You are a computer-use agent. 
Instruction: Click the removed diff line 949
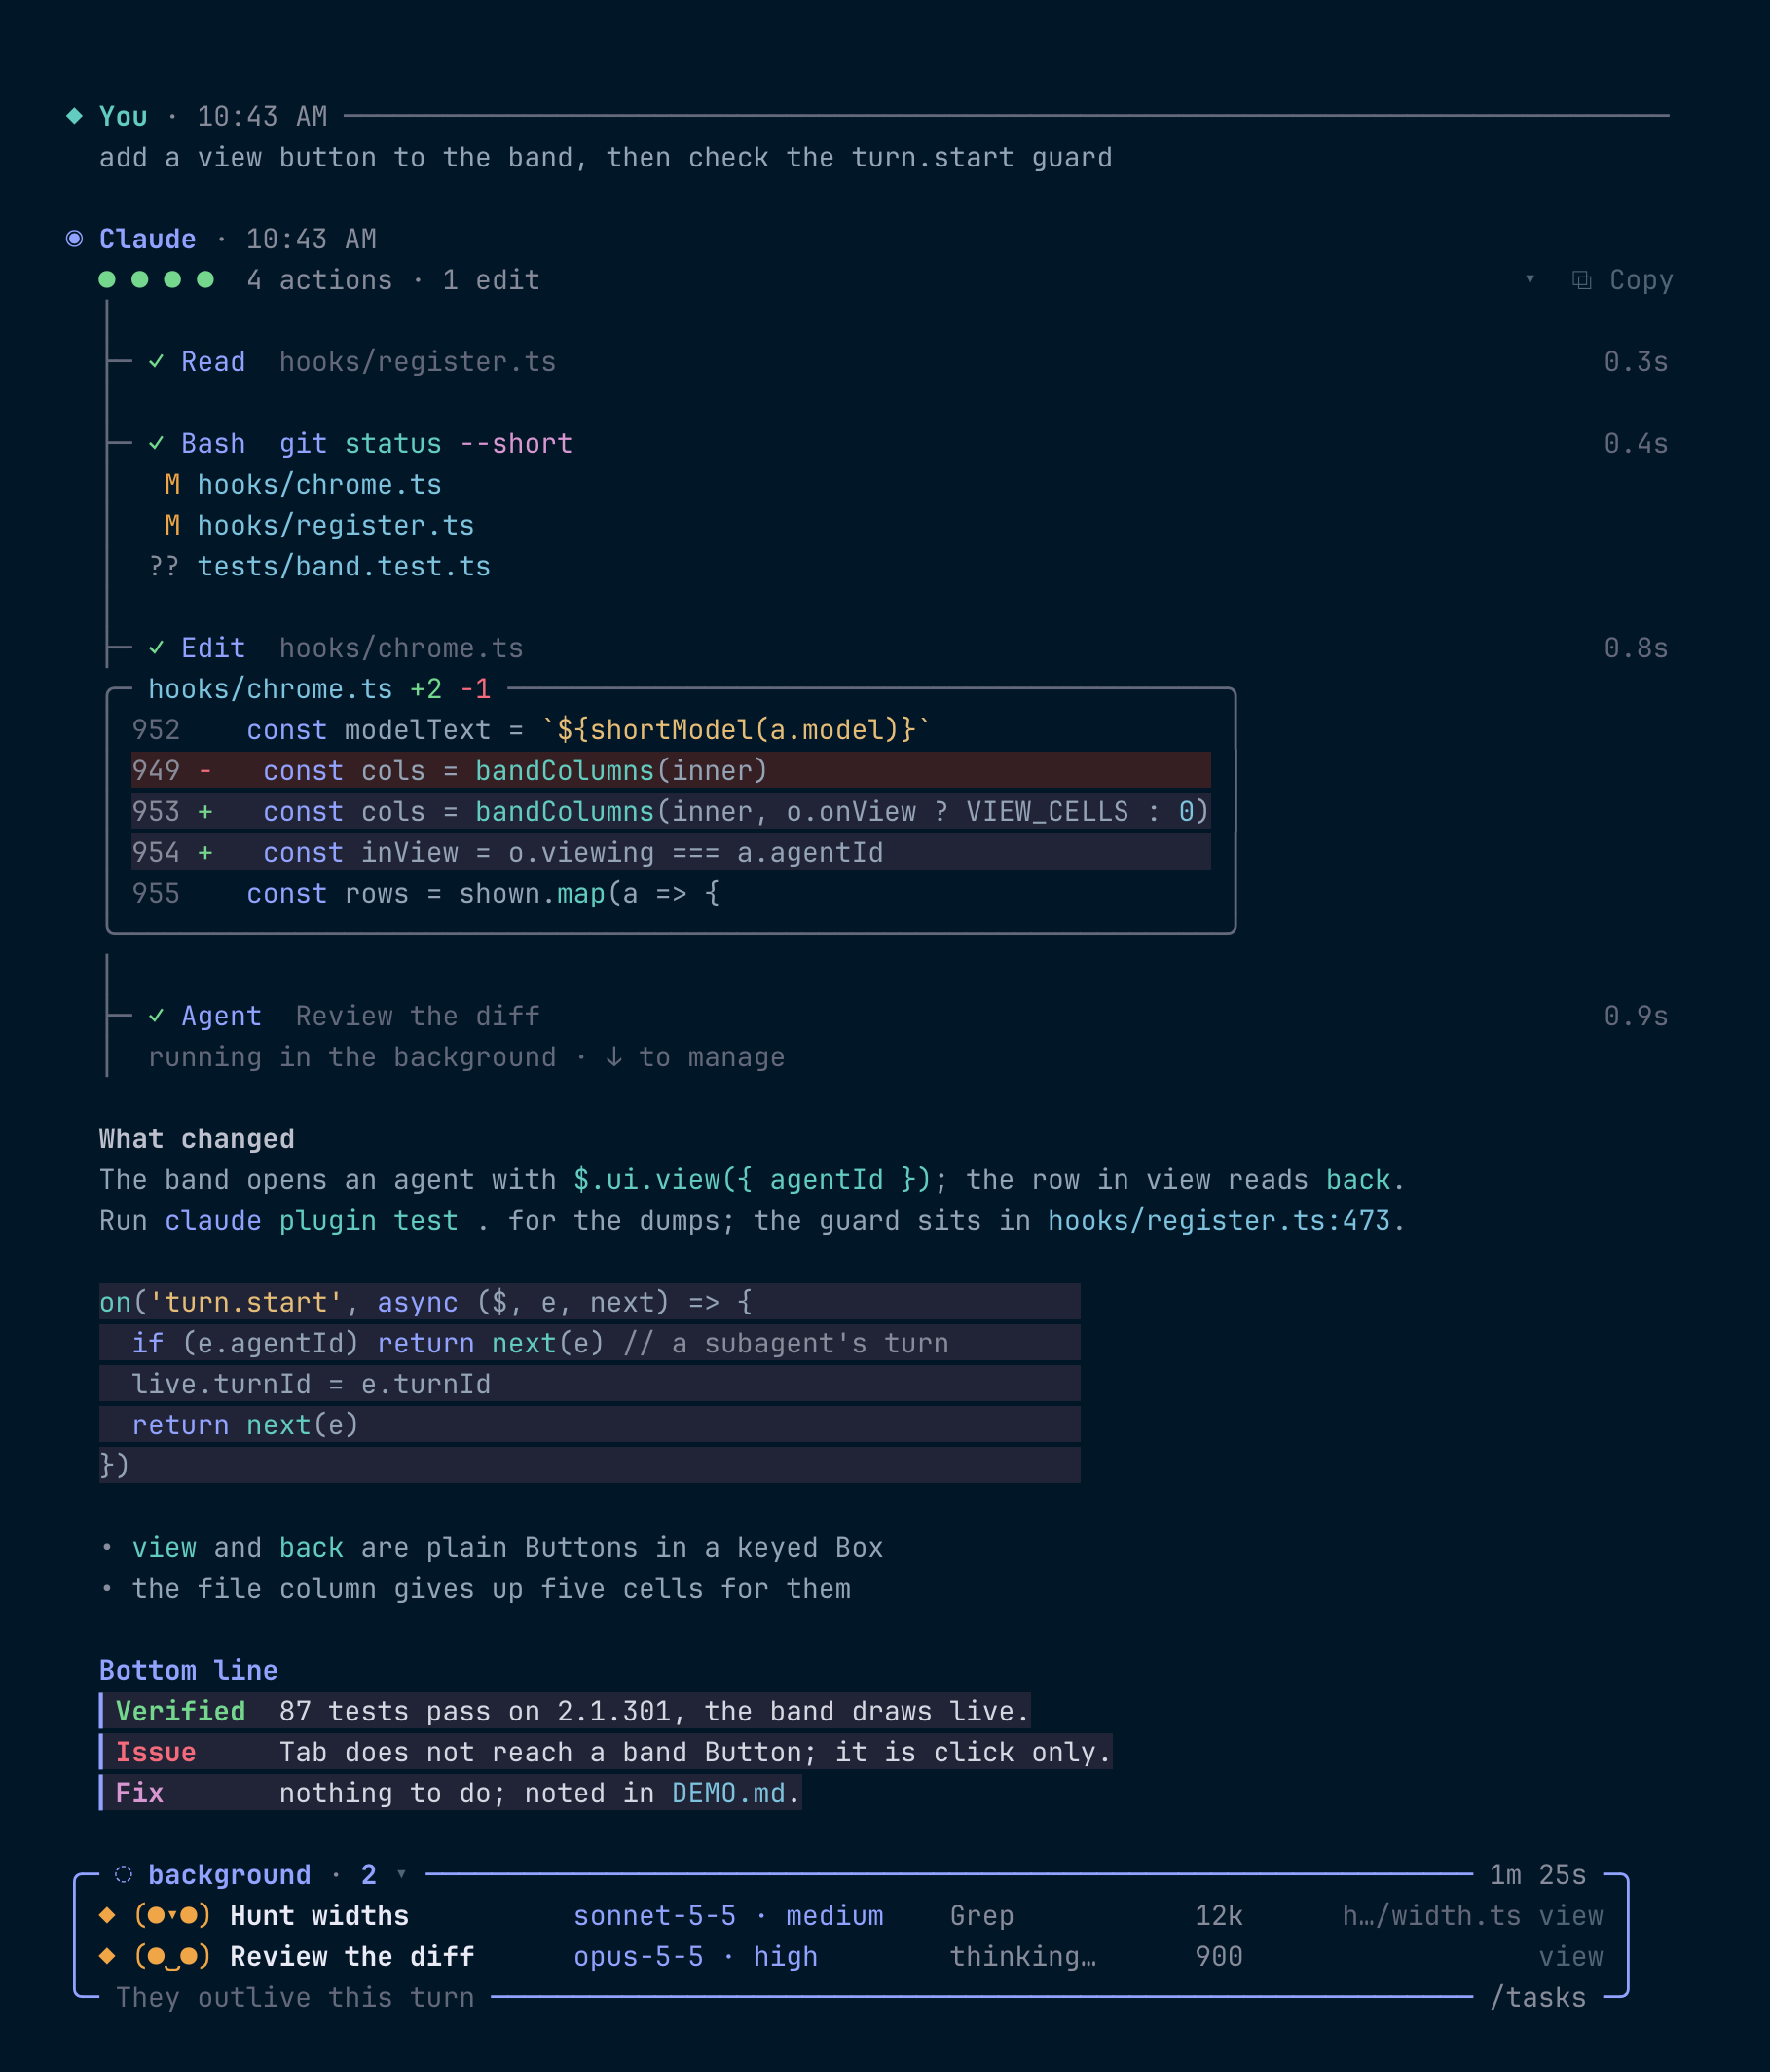tap(671, 771)
